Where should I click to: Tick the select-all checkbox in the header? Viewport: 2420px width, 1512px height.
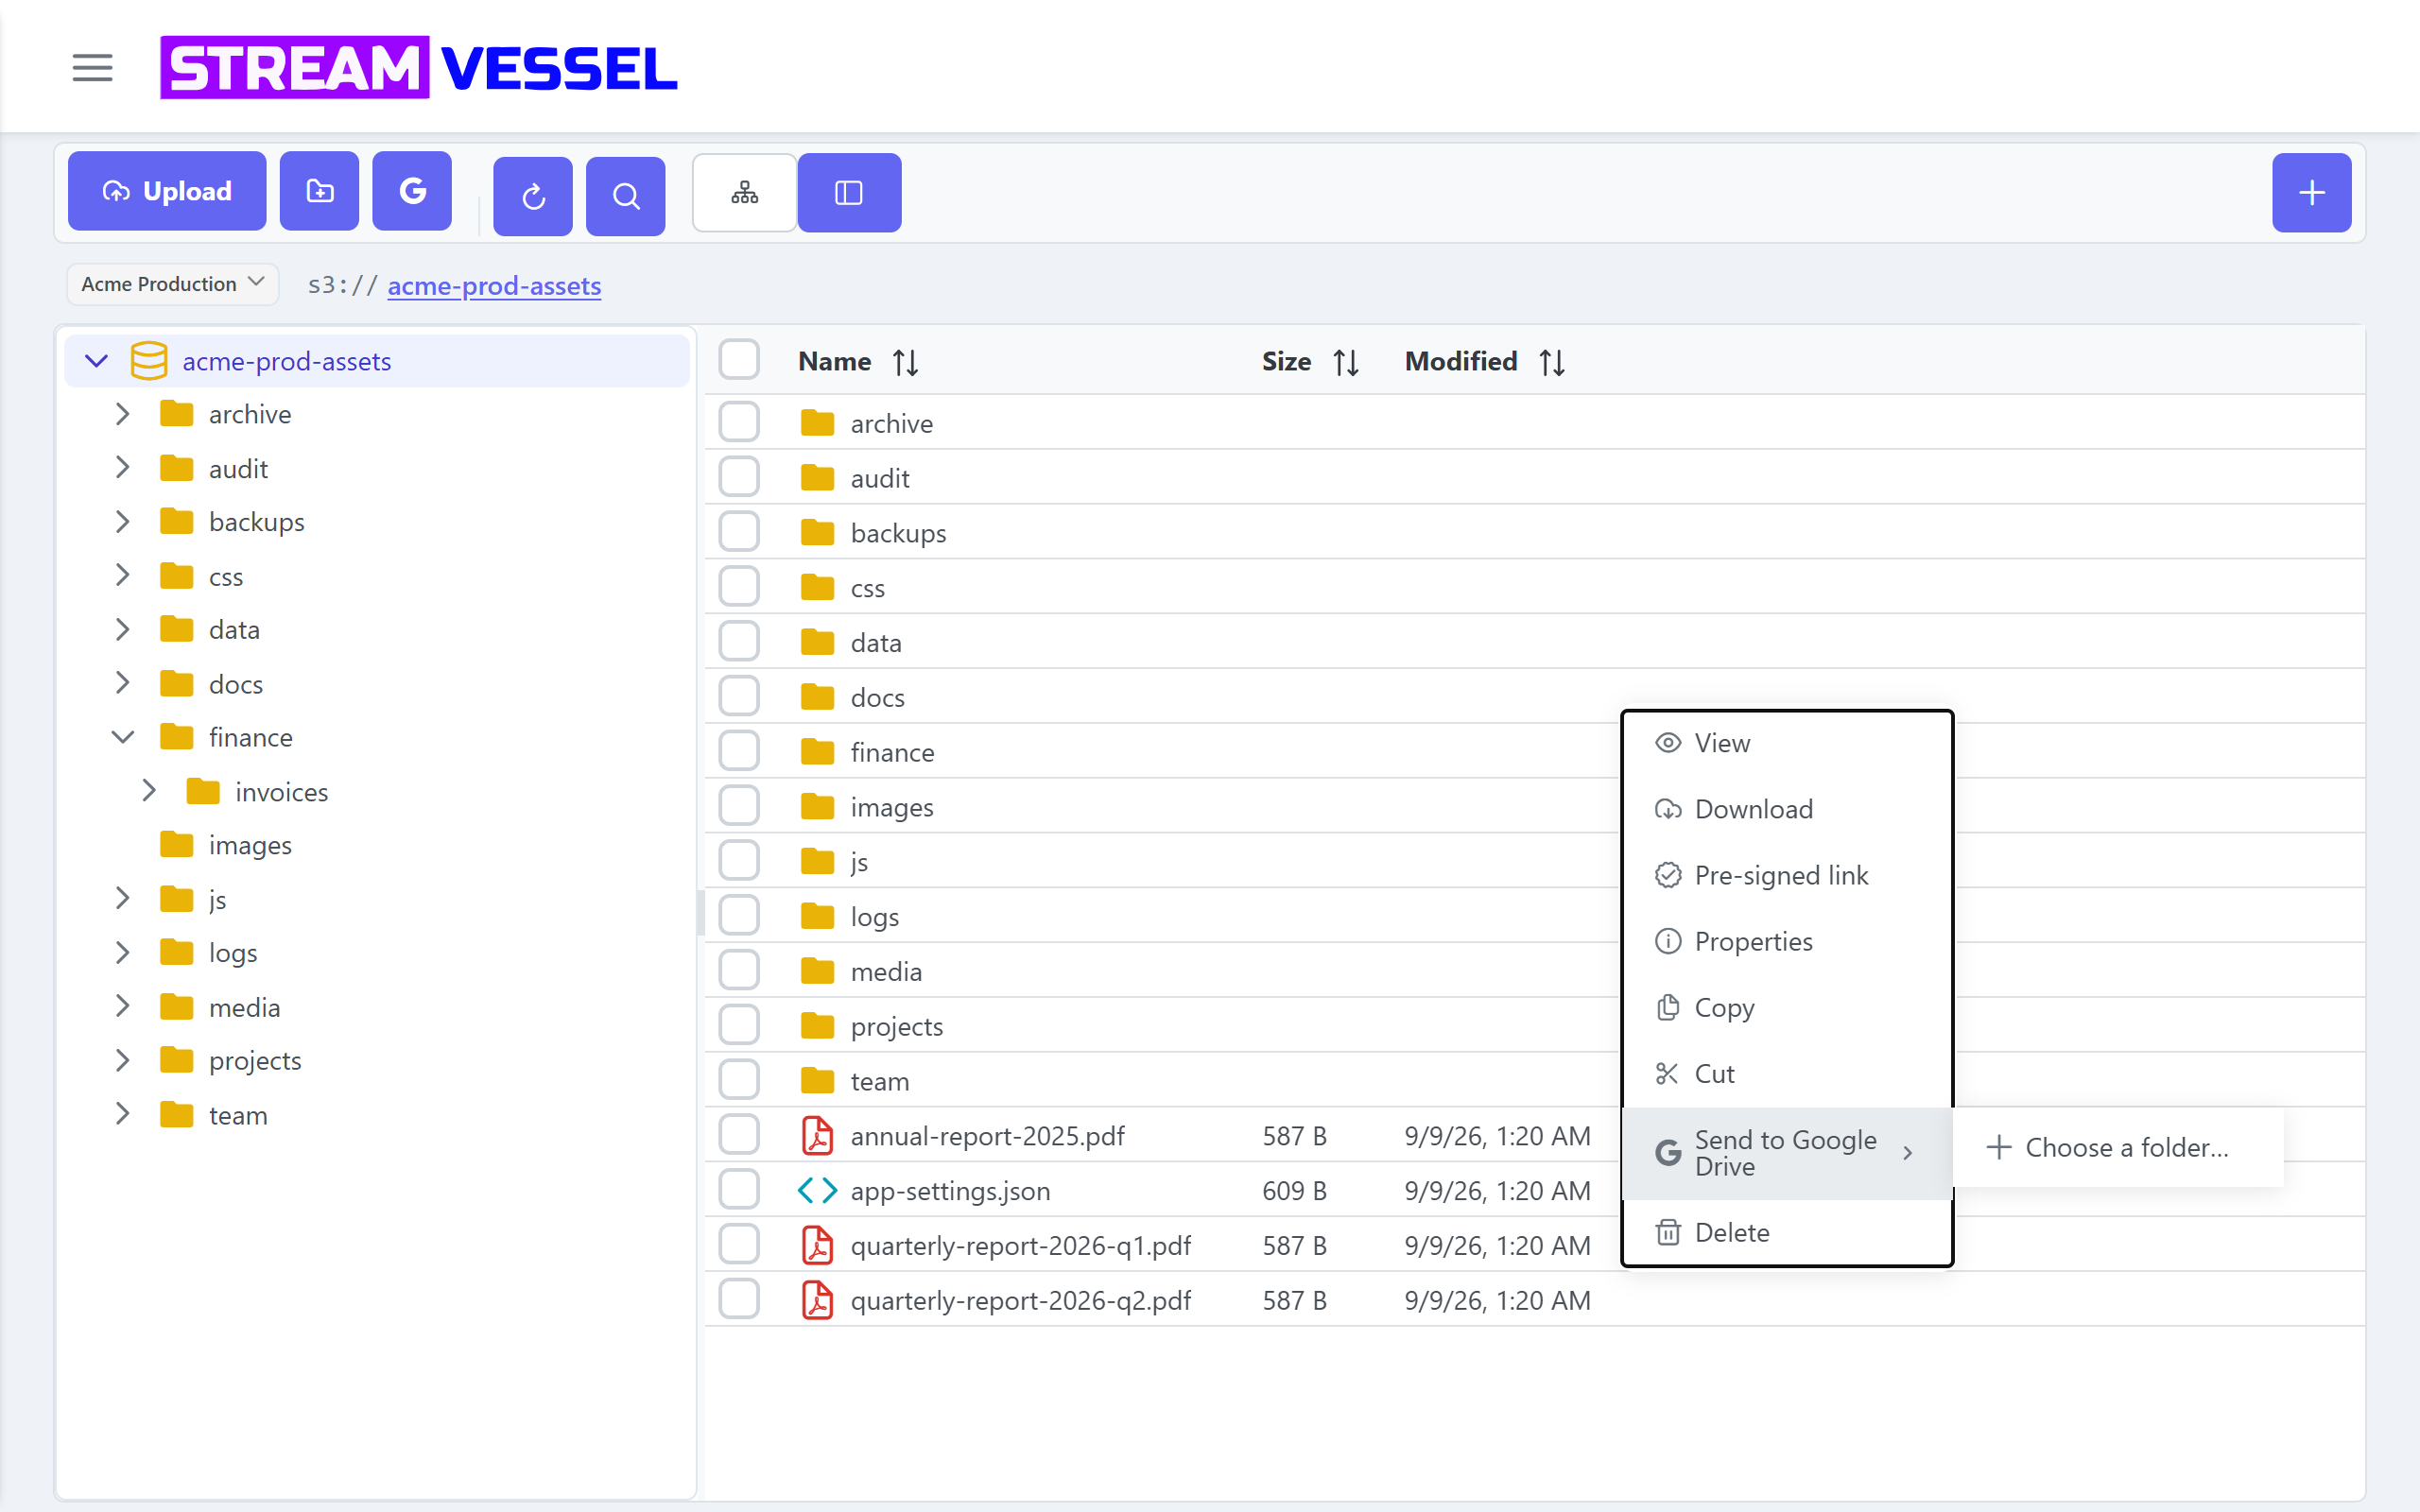739,360
